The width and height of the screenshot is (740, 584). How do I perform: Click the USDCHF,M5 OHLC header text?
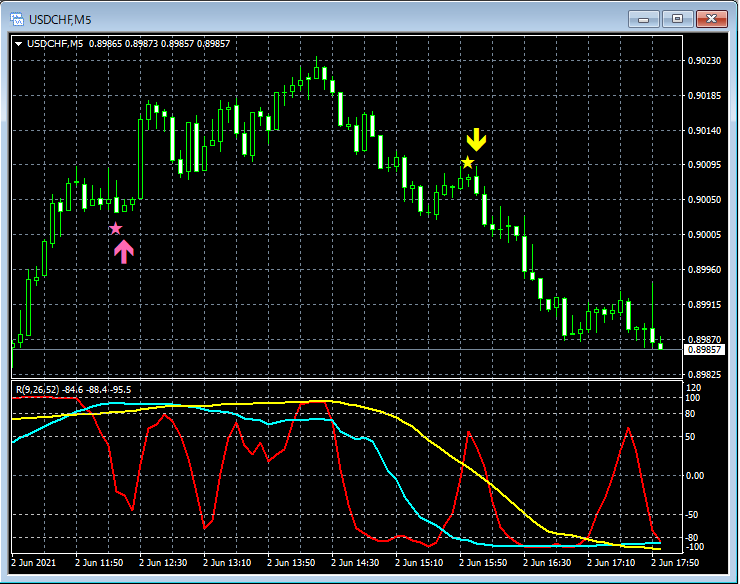(x=128, y=44)
